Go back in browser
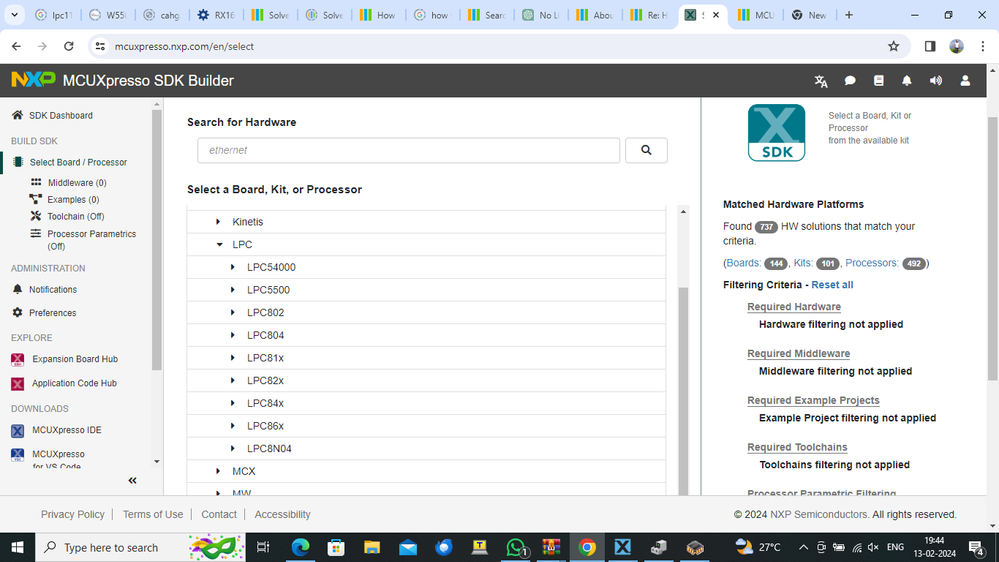The height and width of the screenshot is (562, 999). click(17, 46)
